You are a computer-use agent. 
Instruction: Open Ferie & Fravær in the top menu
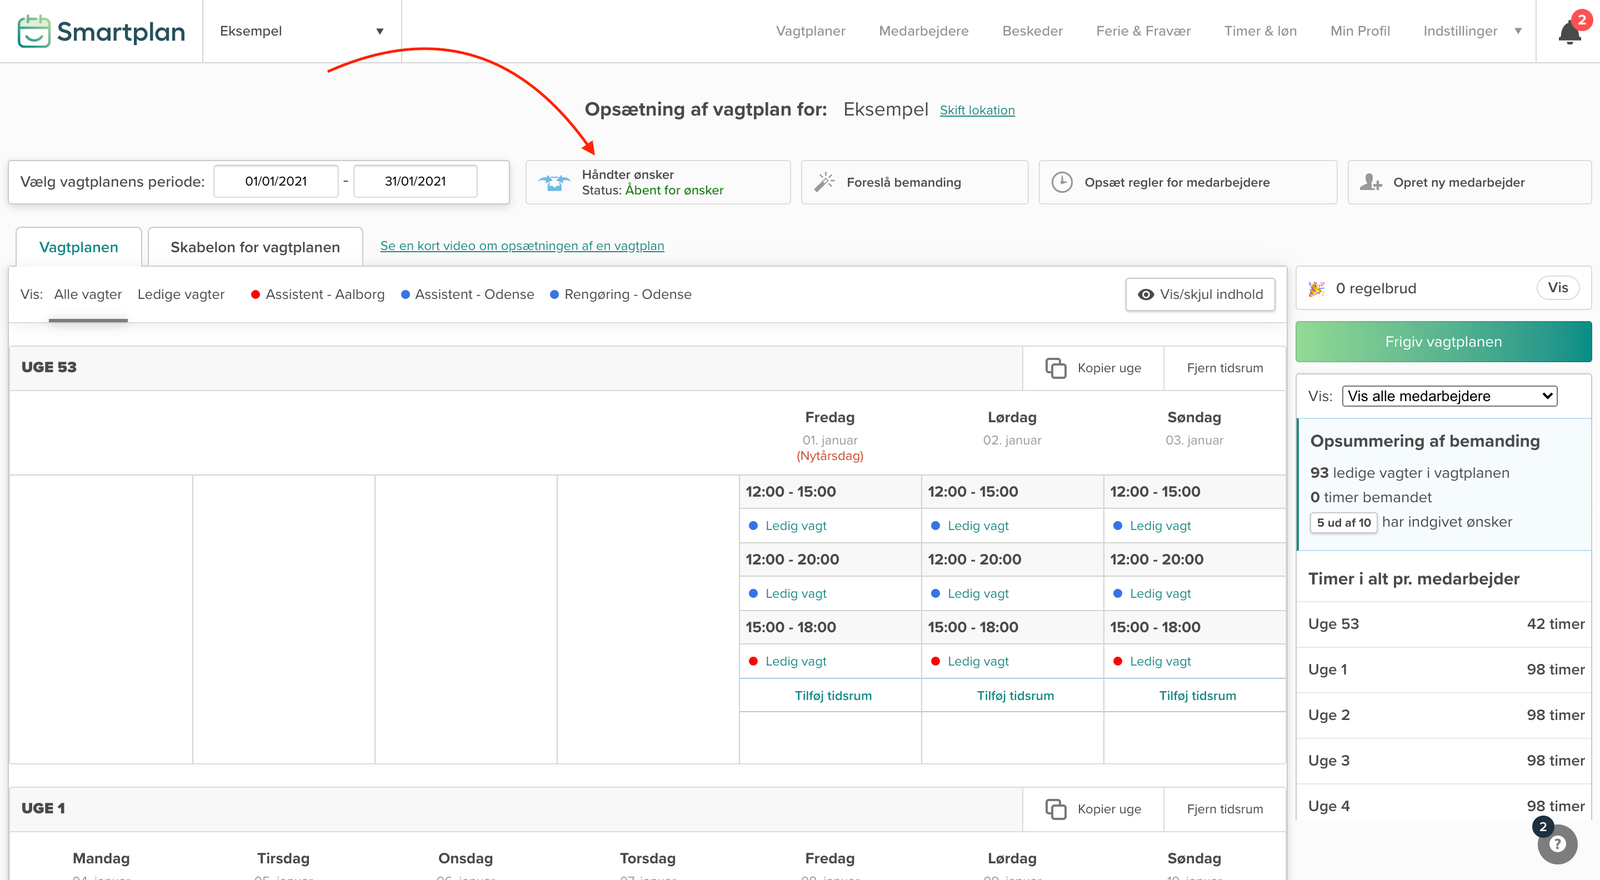[1143, 31]
